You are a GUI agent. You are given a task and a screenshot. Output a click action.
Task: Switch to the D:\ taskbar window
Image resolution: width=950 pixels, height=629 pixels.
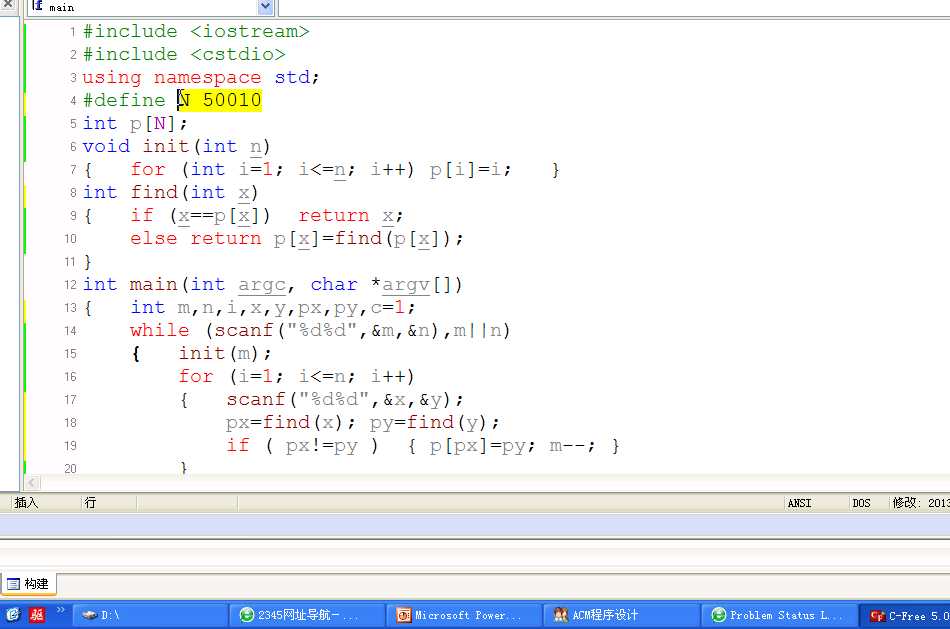150,615
